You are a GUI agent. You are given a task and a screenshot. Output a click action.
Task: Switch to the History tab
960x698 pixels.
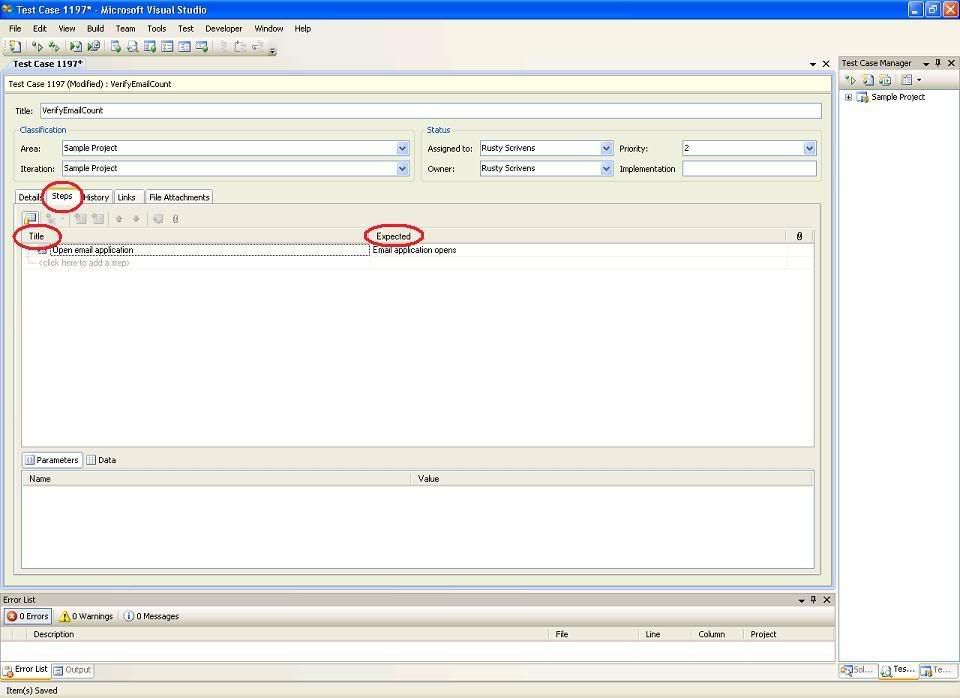[96, 197]
